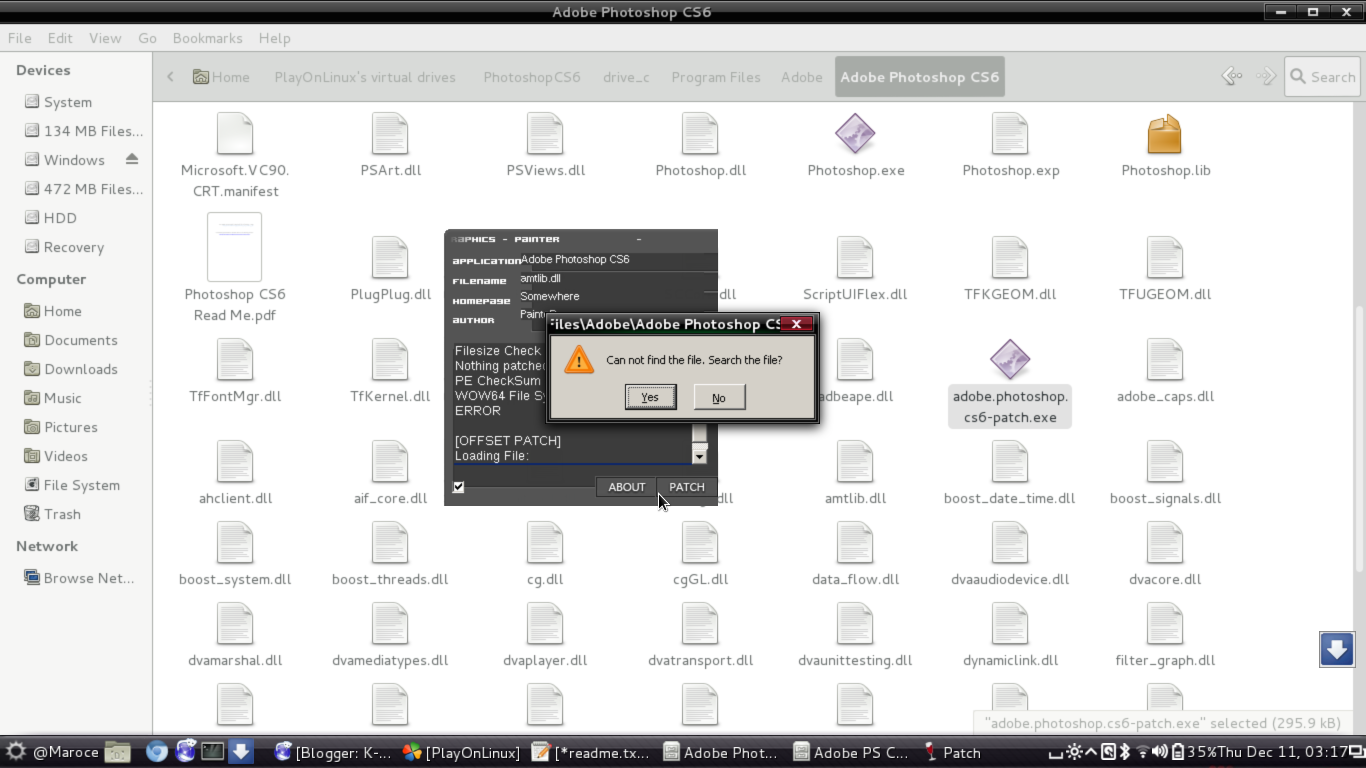The width and height of the screenshot is (1366, 768).
Task: Toggle the checkbox in the patcher window
Action: point(458,487)
